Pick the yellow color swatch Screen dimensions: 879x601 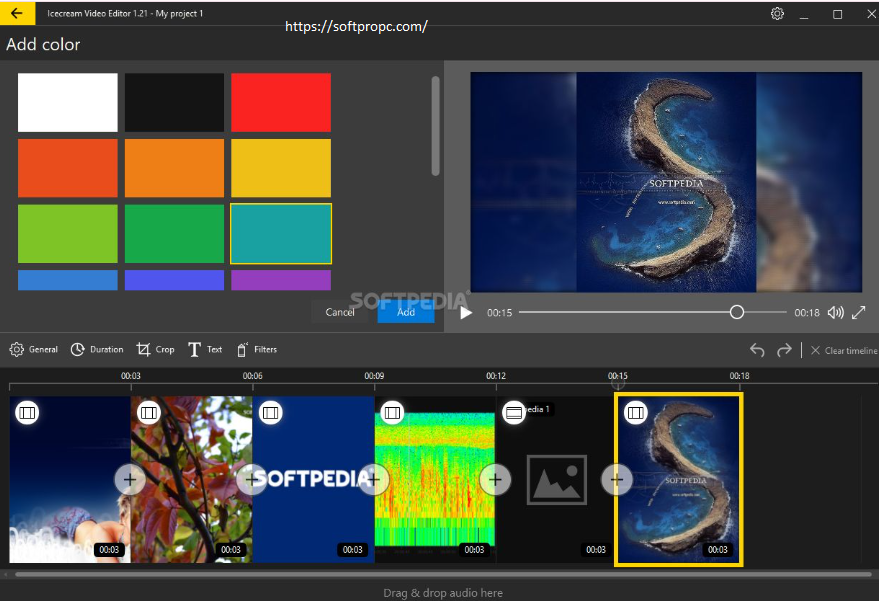point(281,168)
